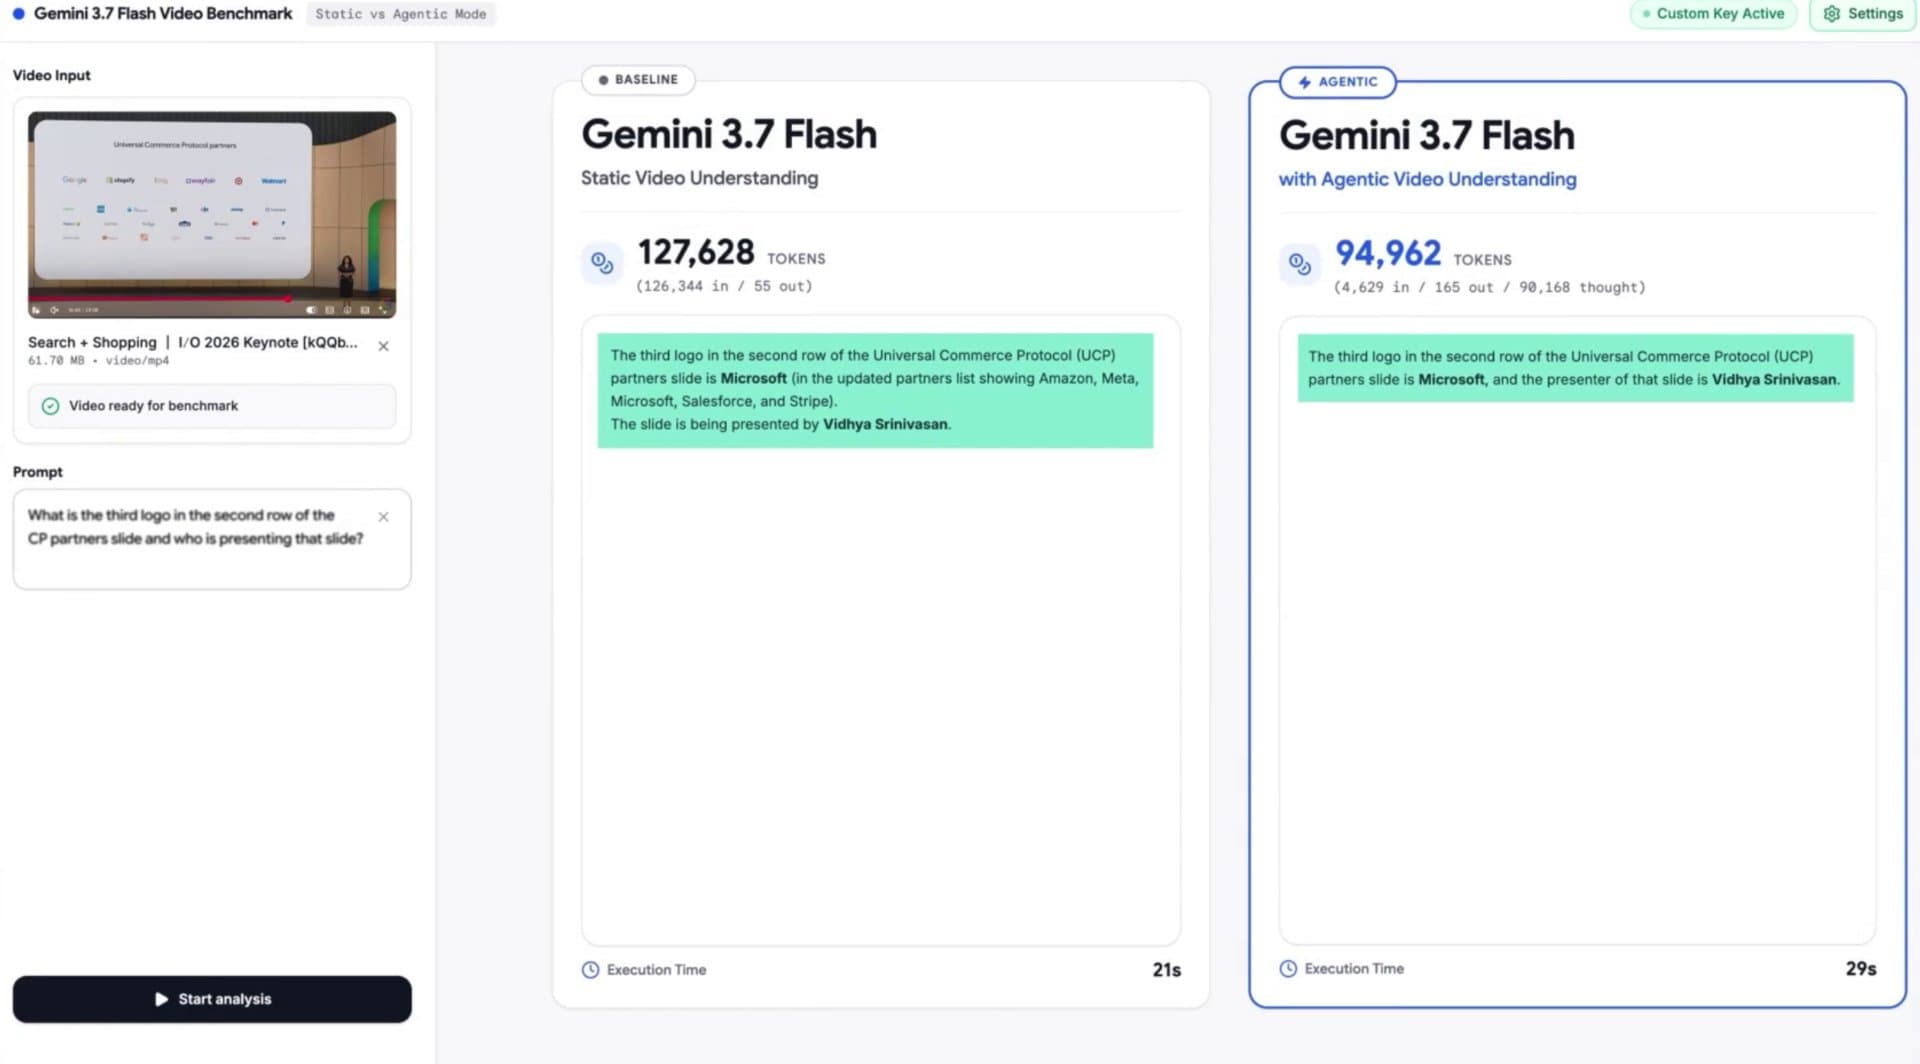Click the baseline token coins icon

click(x=602, y=263)
